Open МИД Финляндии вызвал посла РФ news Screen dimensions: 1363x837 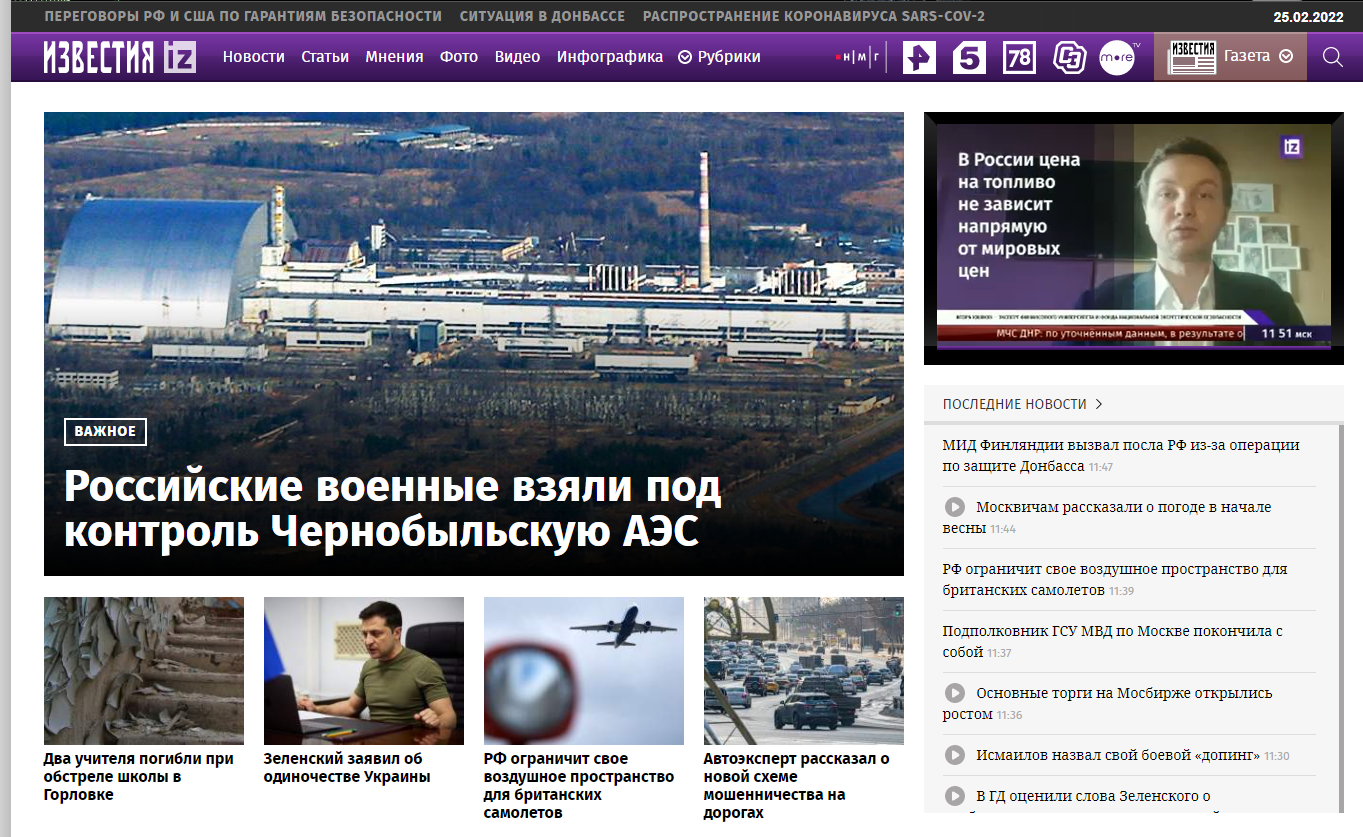pyautogui.click(x=1120, y=455)
